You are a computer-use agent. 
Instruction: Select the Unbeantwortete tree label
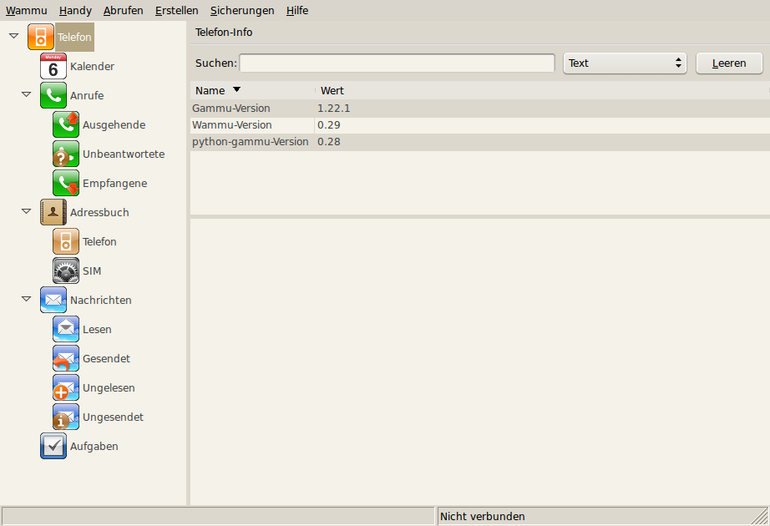(123, 154)
